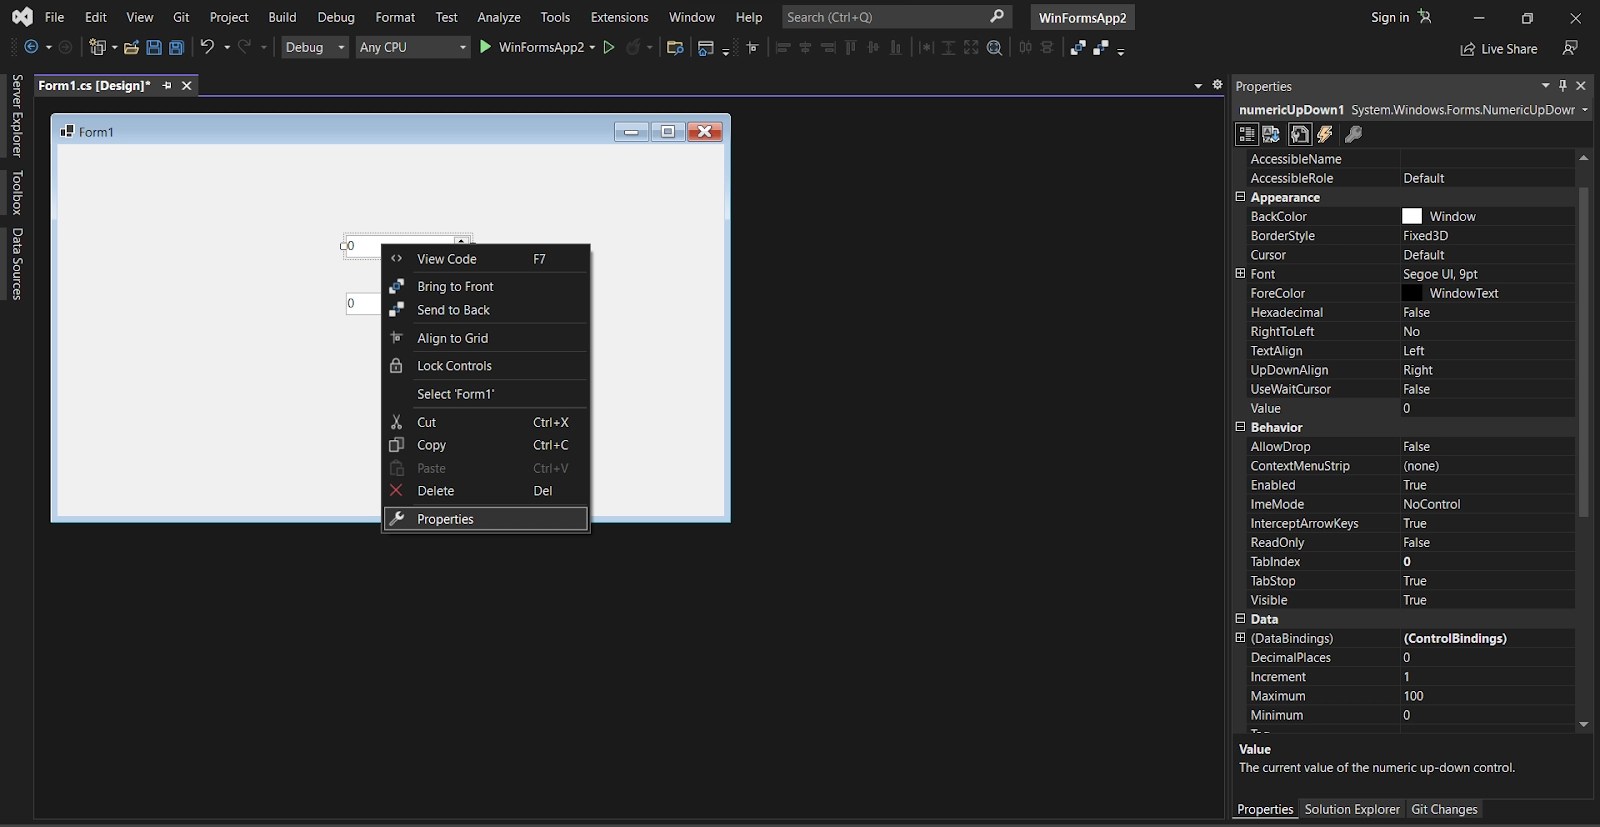The width and height of the screenshot is (1600, 827).
Task: Choose Copy from context menu
Action: (x=485, y=445)
